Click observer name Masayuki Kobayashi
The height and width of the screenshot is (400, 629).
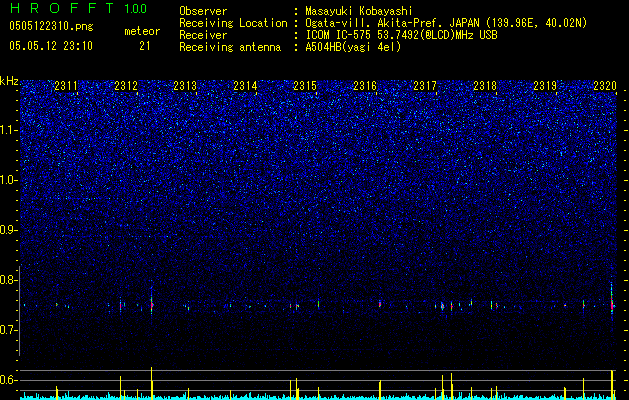359,11
